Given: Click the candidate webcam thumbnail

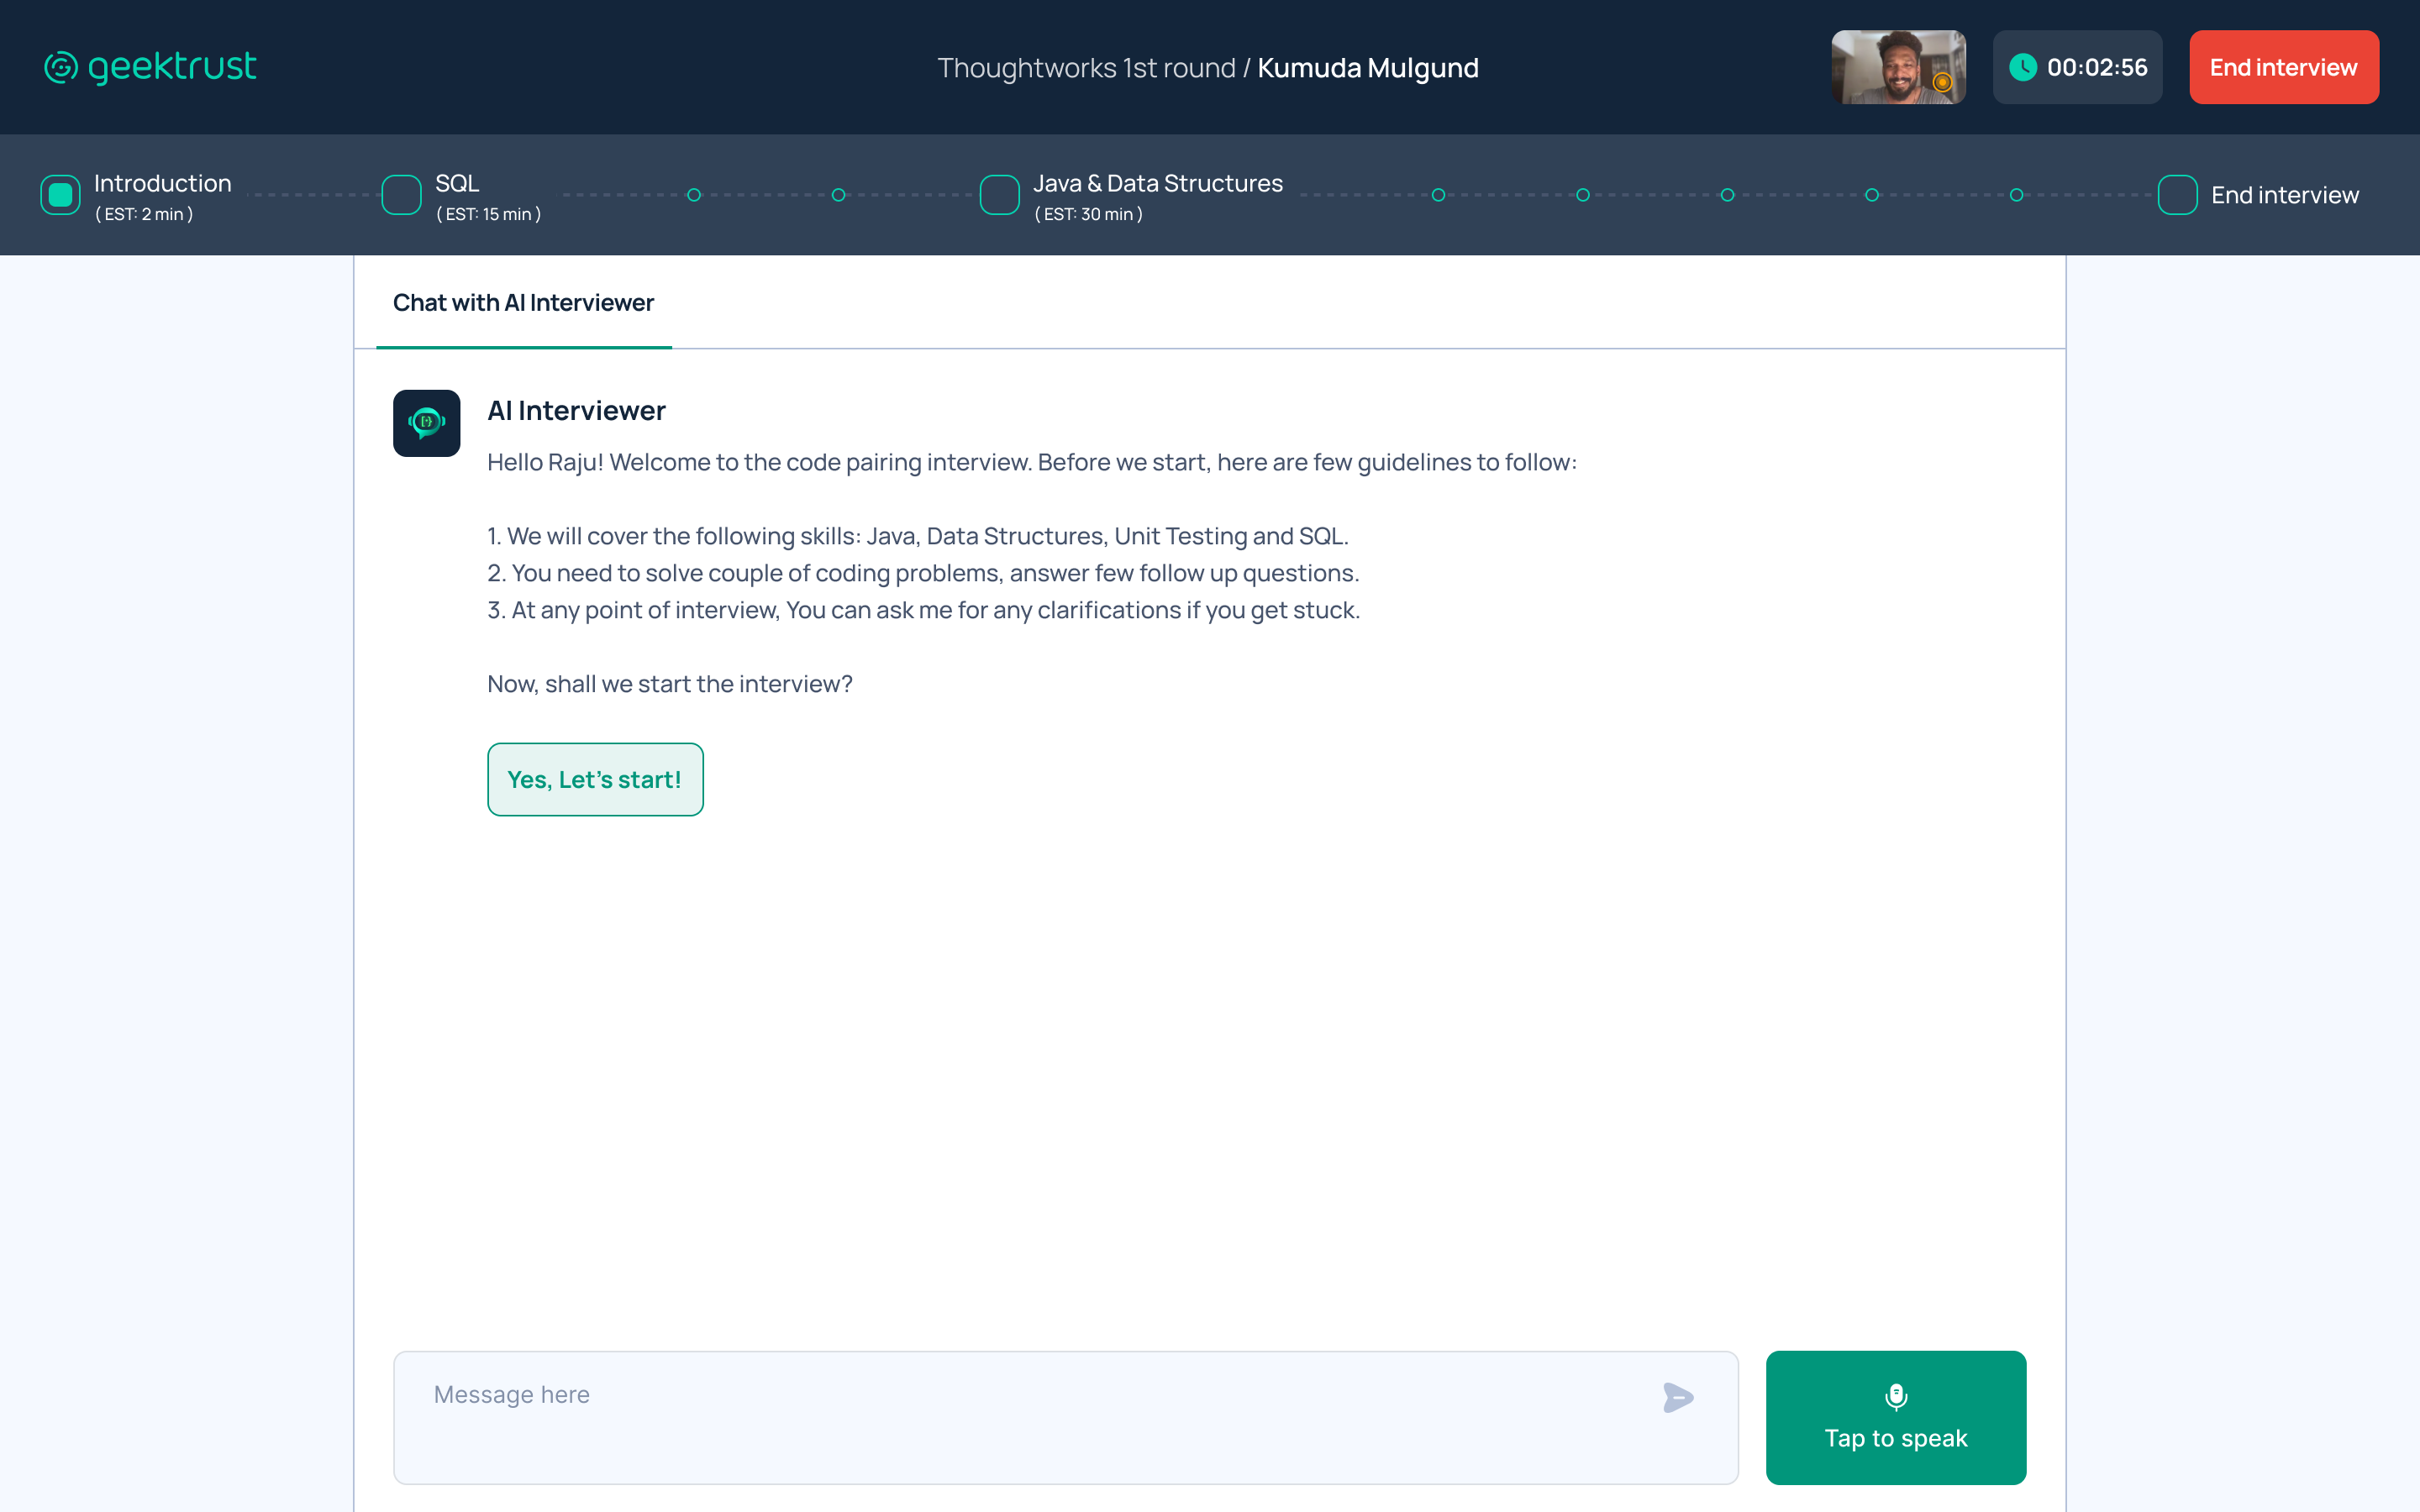Looking at the screenshot, I should point(1897,67).
